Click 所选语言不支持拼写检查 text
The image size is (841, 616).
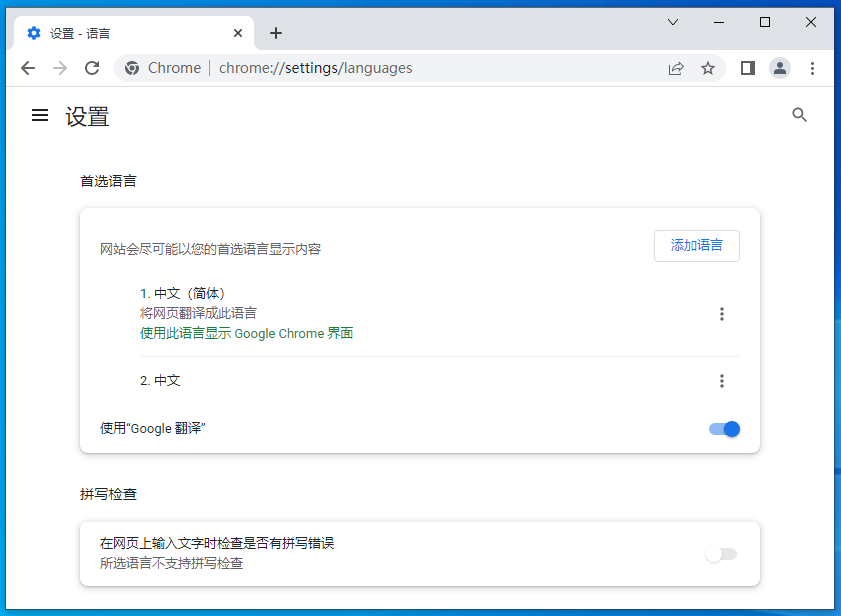click(172, 563)
